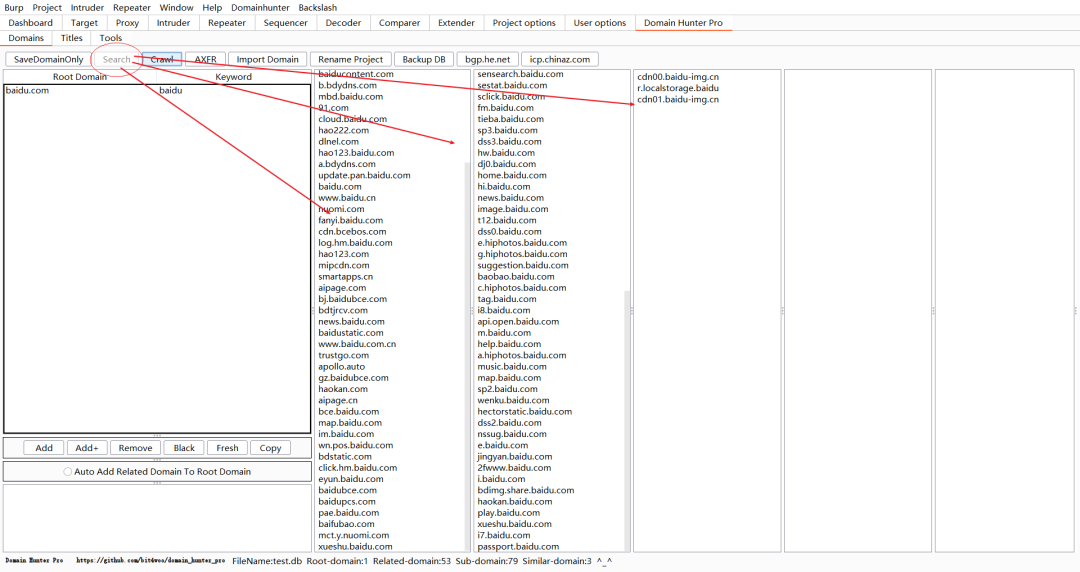Switch to the Decoder tab

click(343, 23)
